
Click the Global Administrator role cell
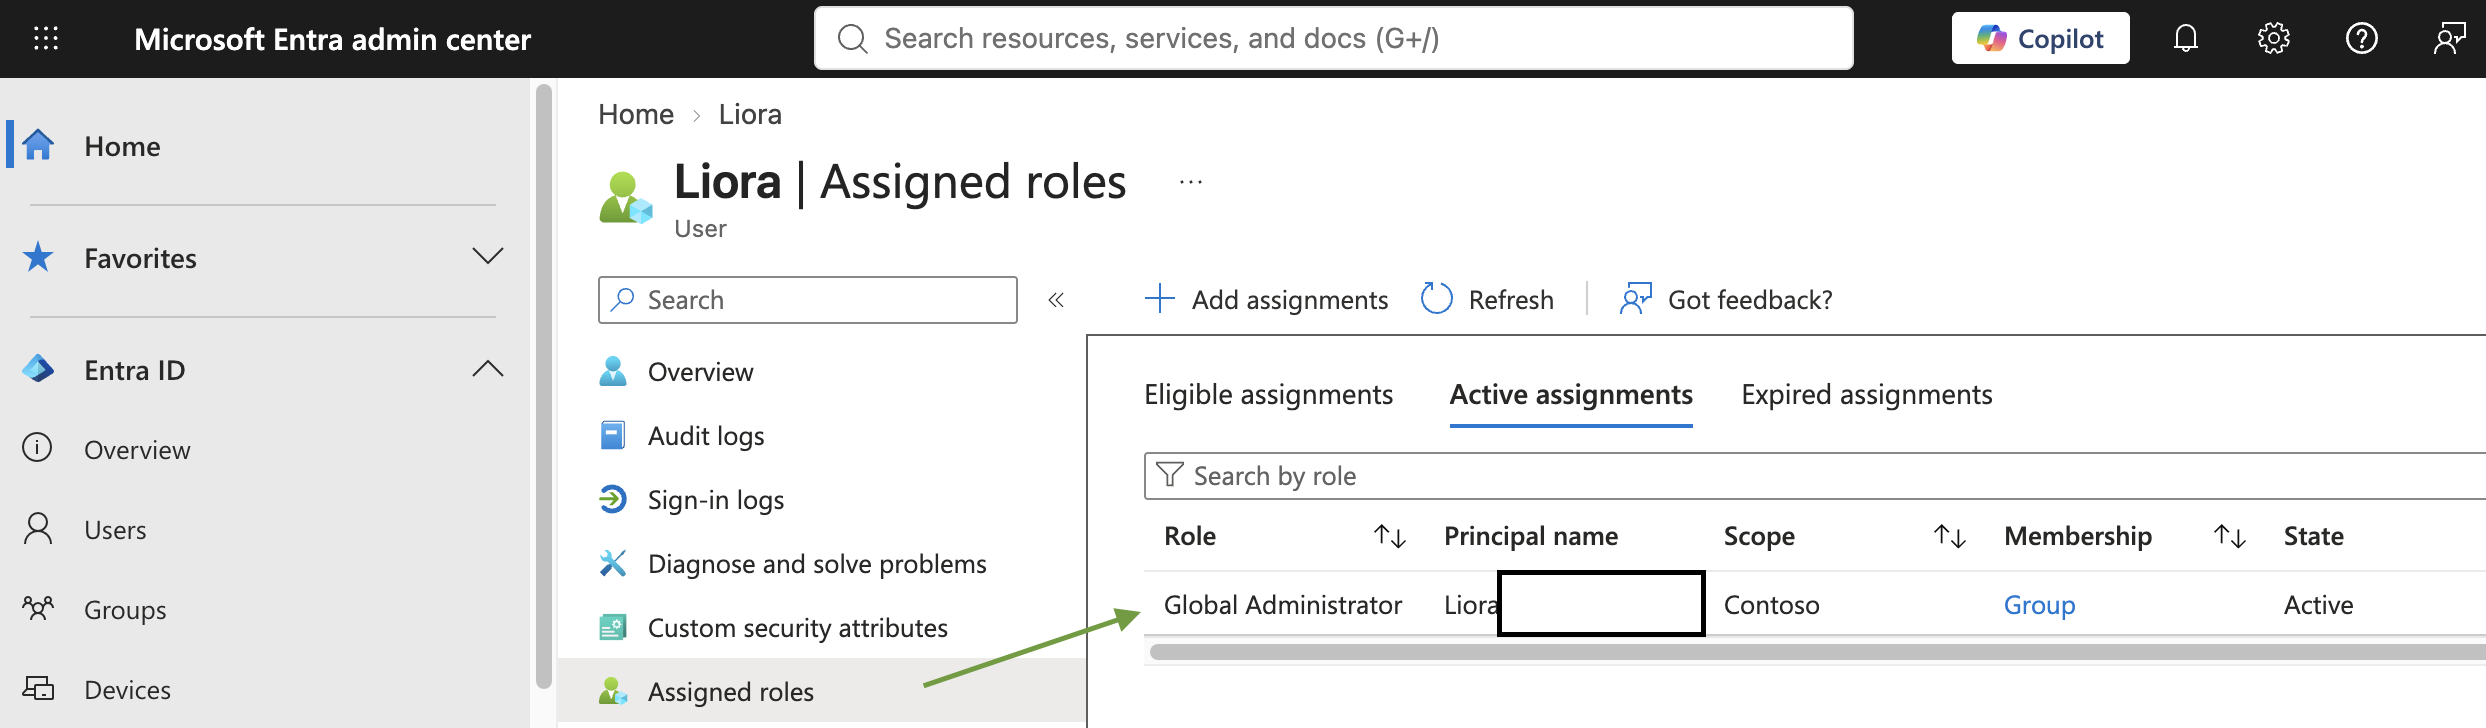(x=1283, y=605)
